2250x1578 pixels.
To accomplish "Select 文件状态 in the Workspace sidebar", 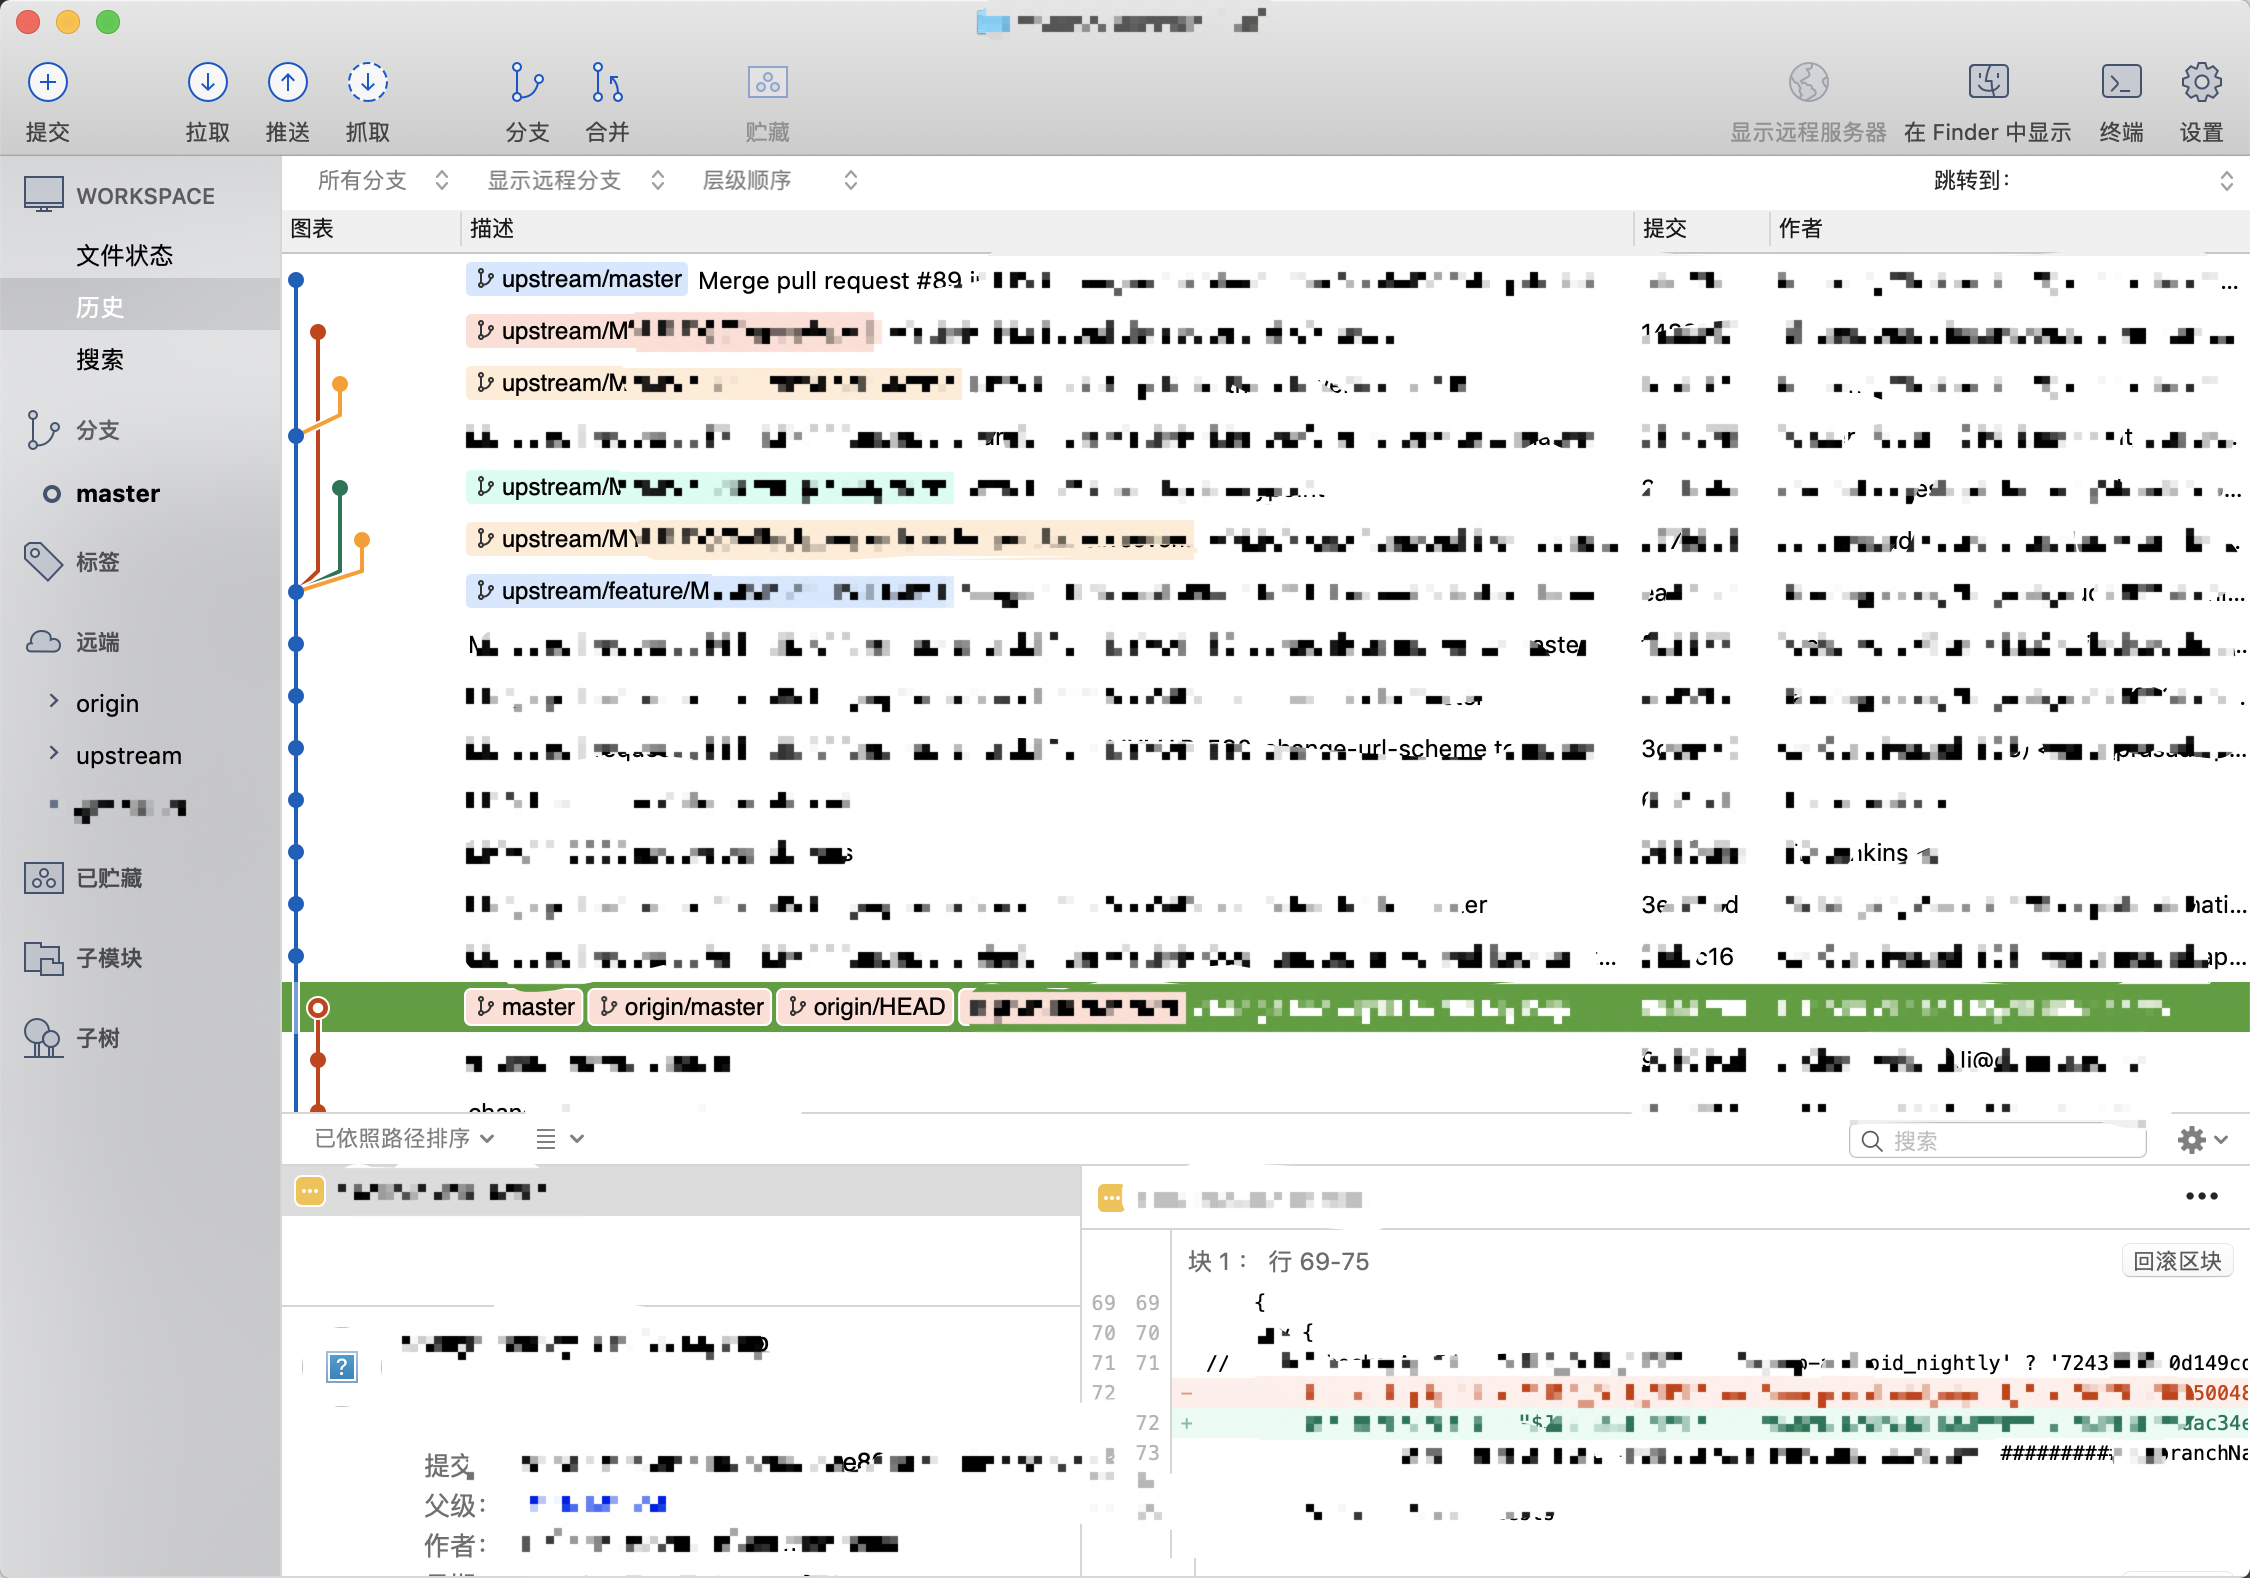I will tap(124, 255).
